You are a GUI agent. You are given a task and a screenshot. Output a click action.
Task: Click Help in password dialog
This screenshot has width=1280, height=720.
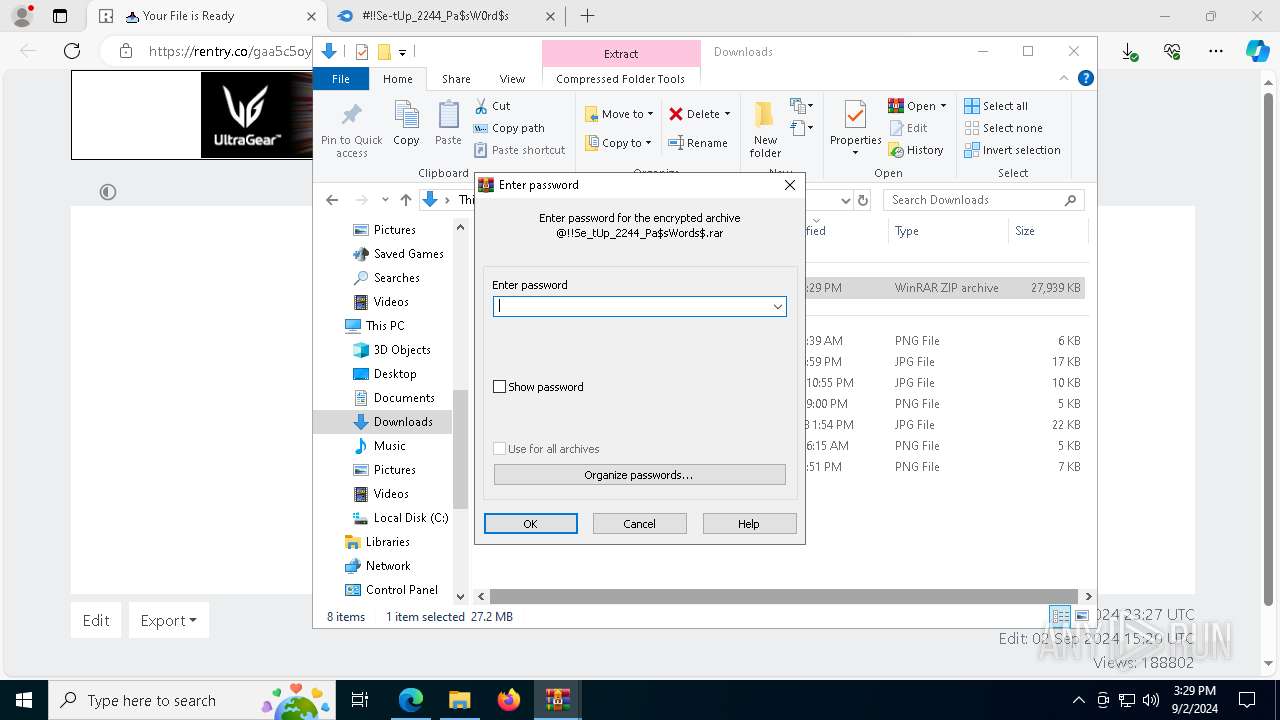[x=749, y=524]
